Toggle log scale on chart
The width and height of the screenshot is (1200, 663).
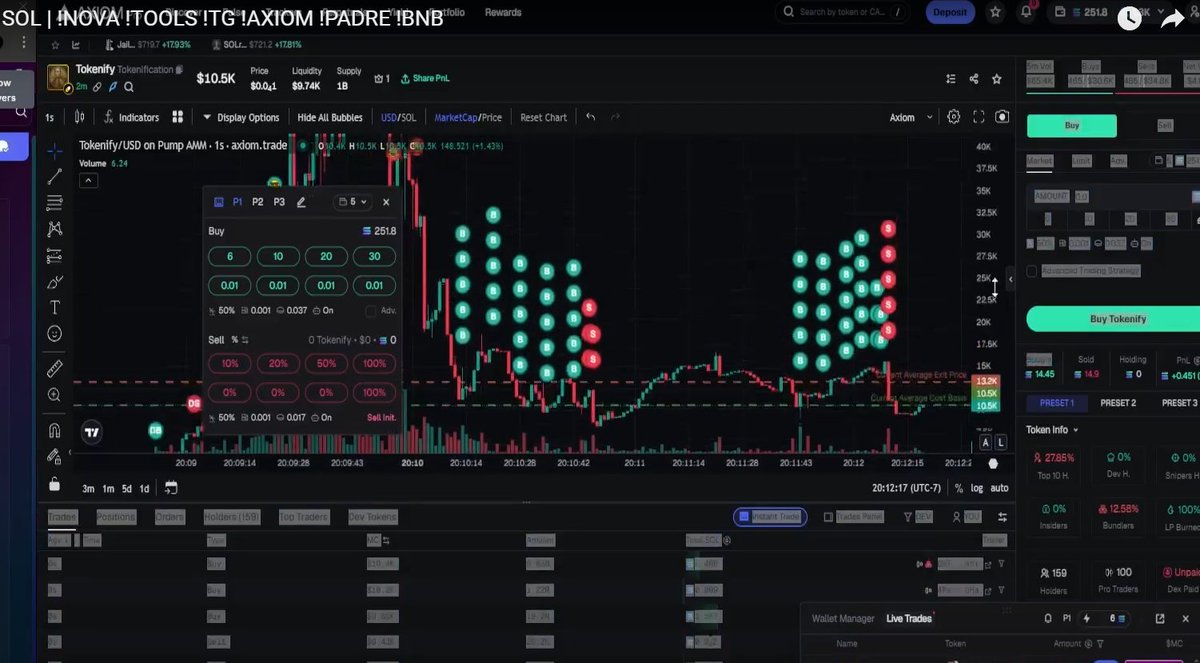pyautogui.click(x=977, y=488)
